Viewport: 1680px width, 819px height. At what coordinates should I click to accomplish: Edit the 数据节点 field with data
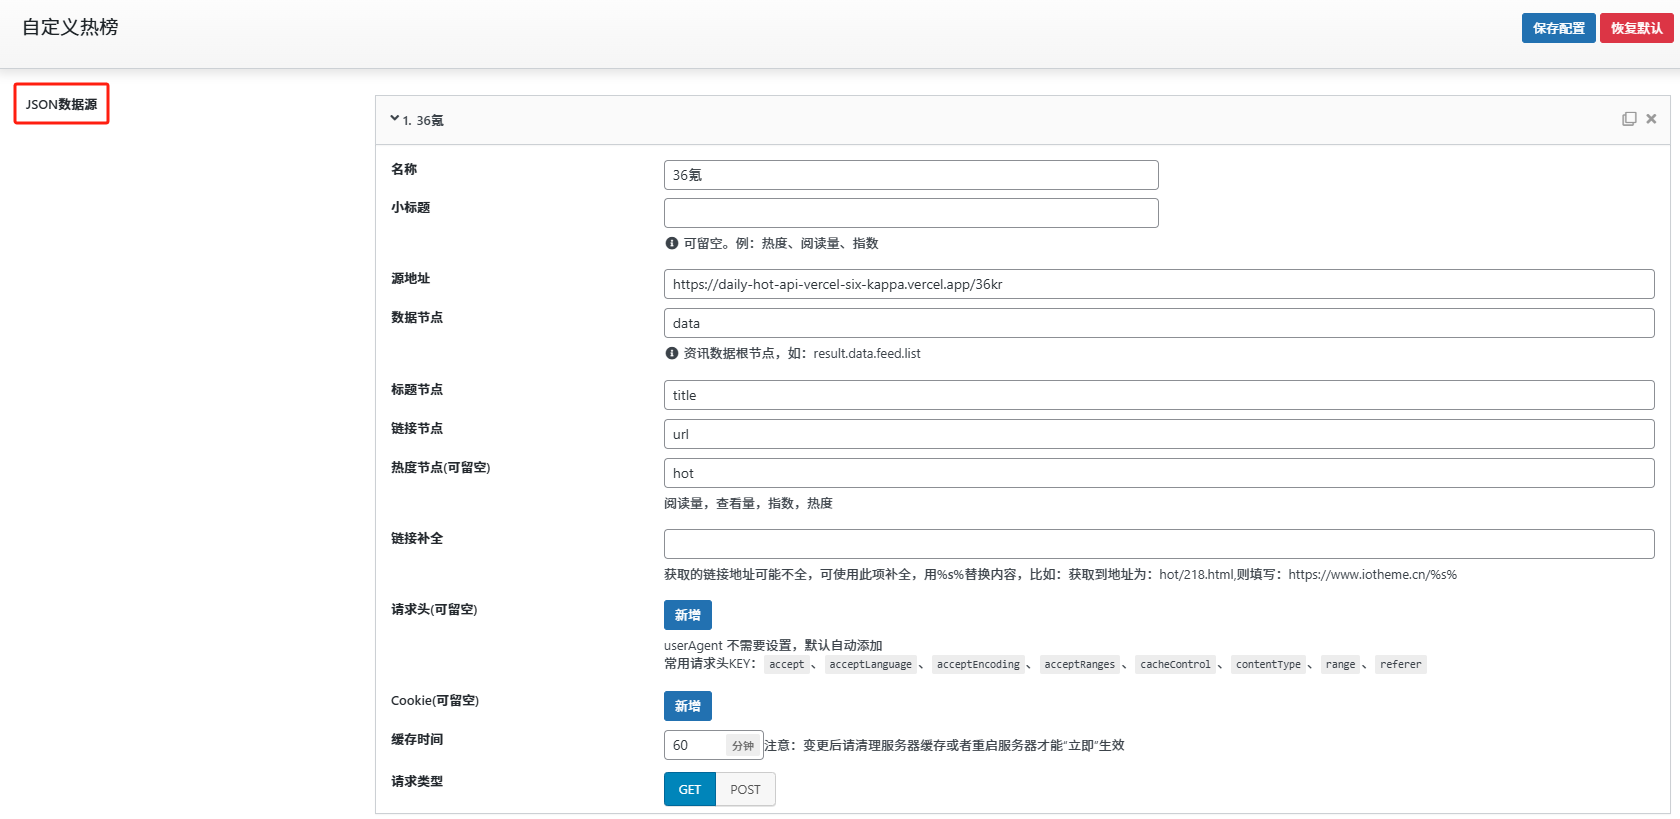[x=1159, y=323]
